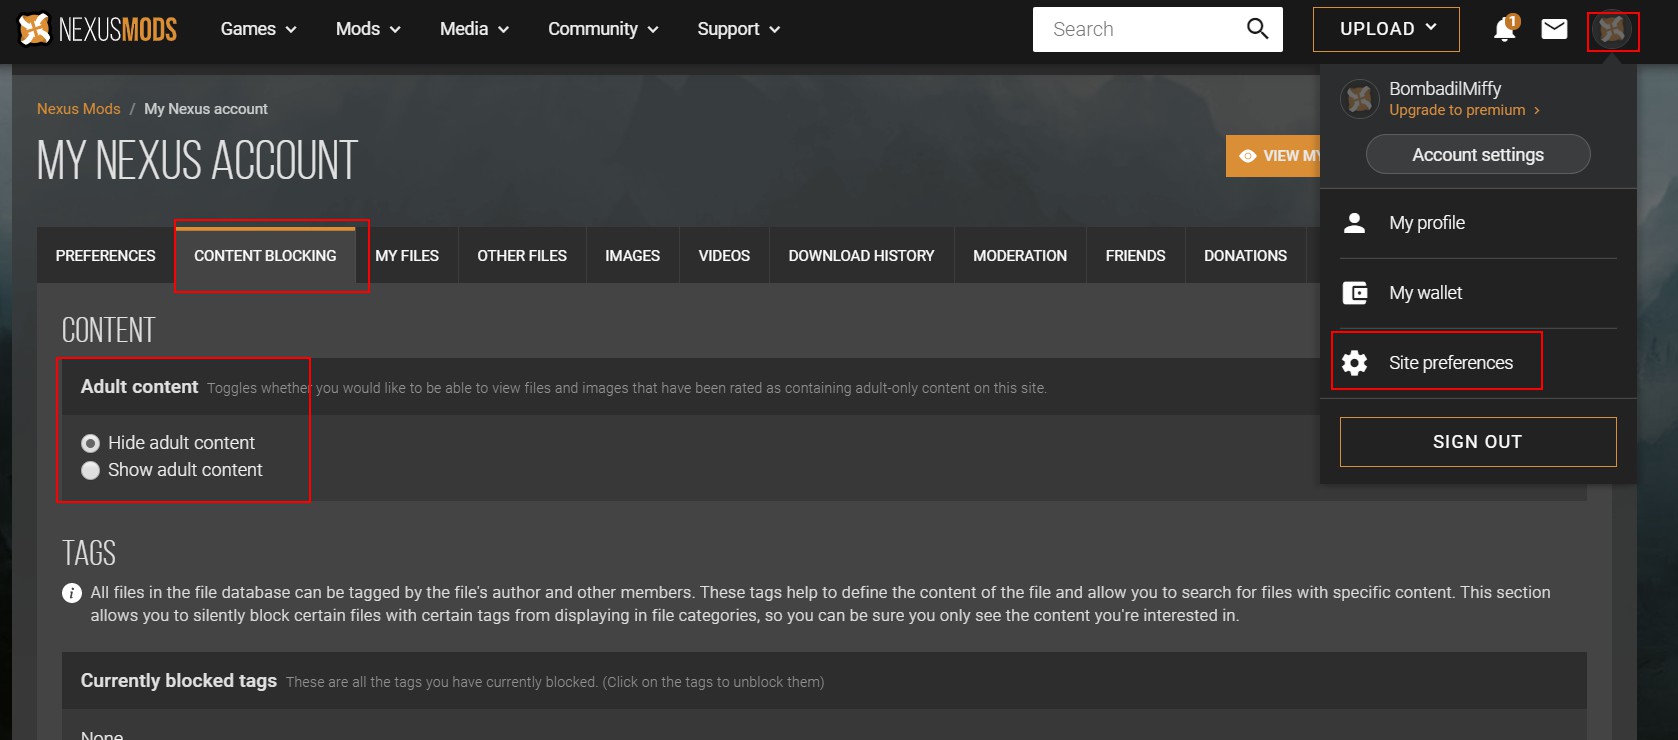Open the Donations tab
1678x740 pixels.
click(1245, 256)
